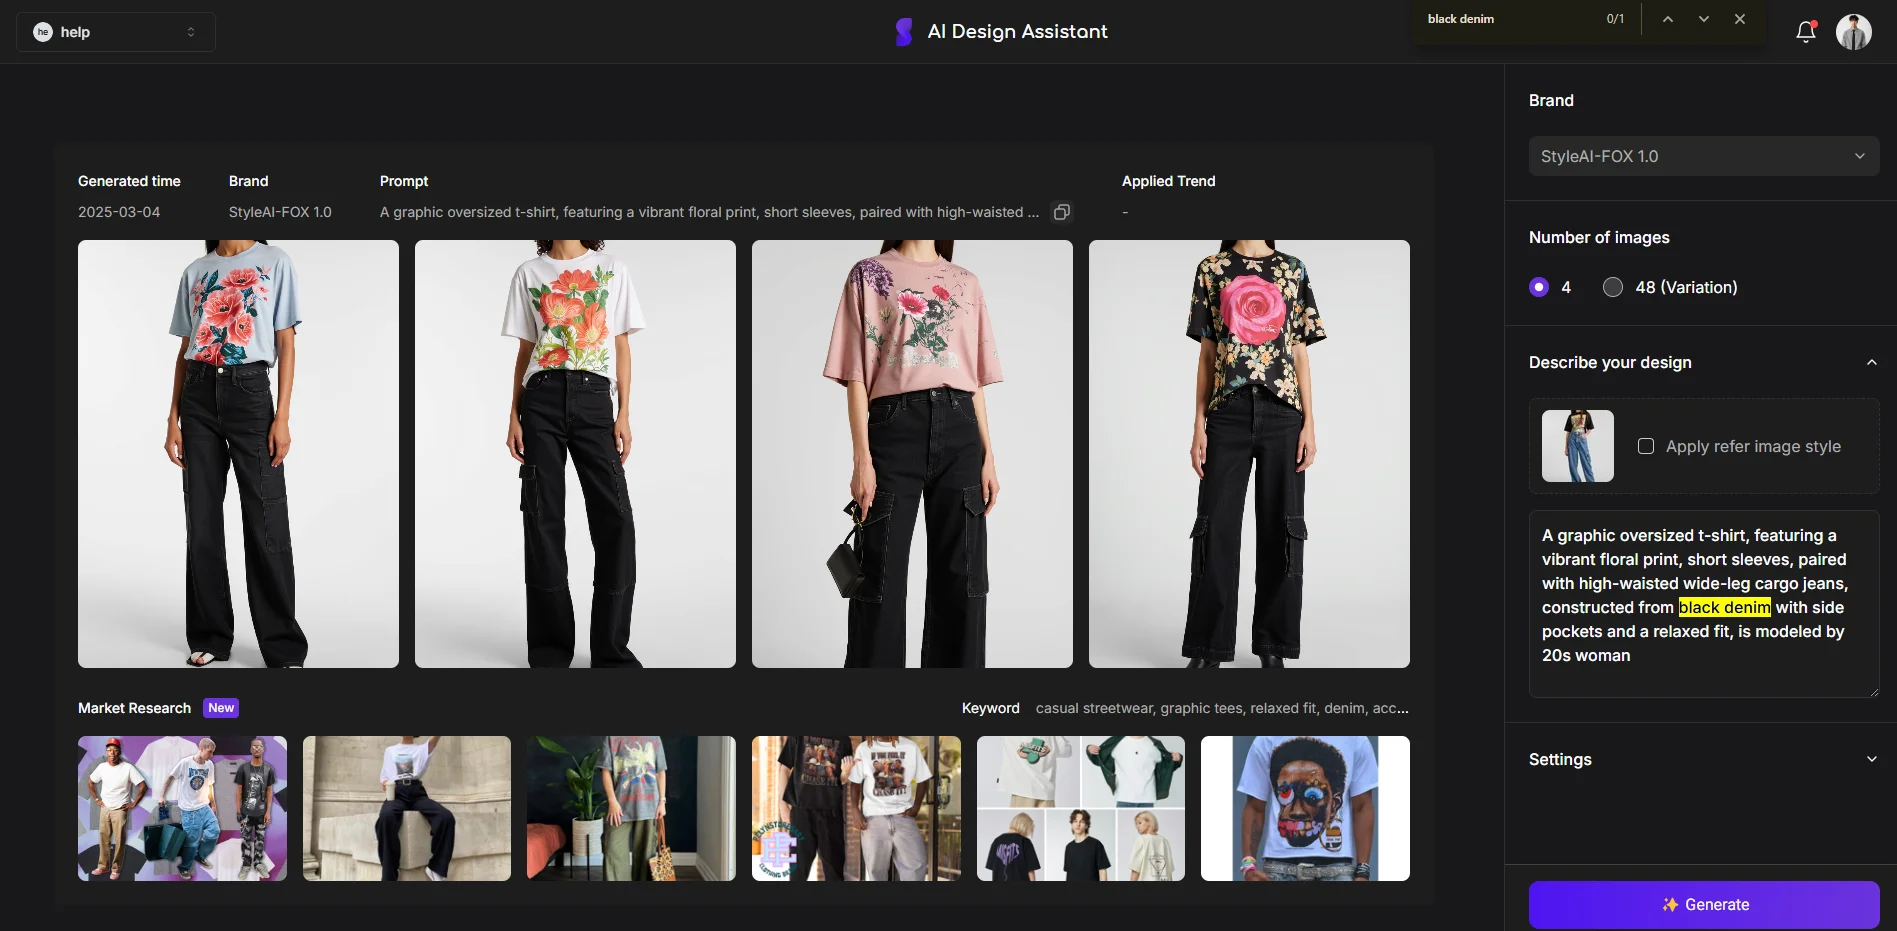Click the Generate button

[1703, 904]
